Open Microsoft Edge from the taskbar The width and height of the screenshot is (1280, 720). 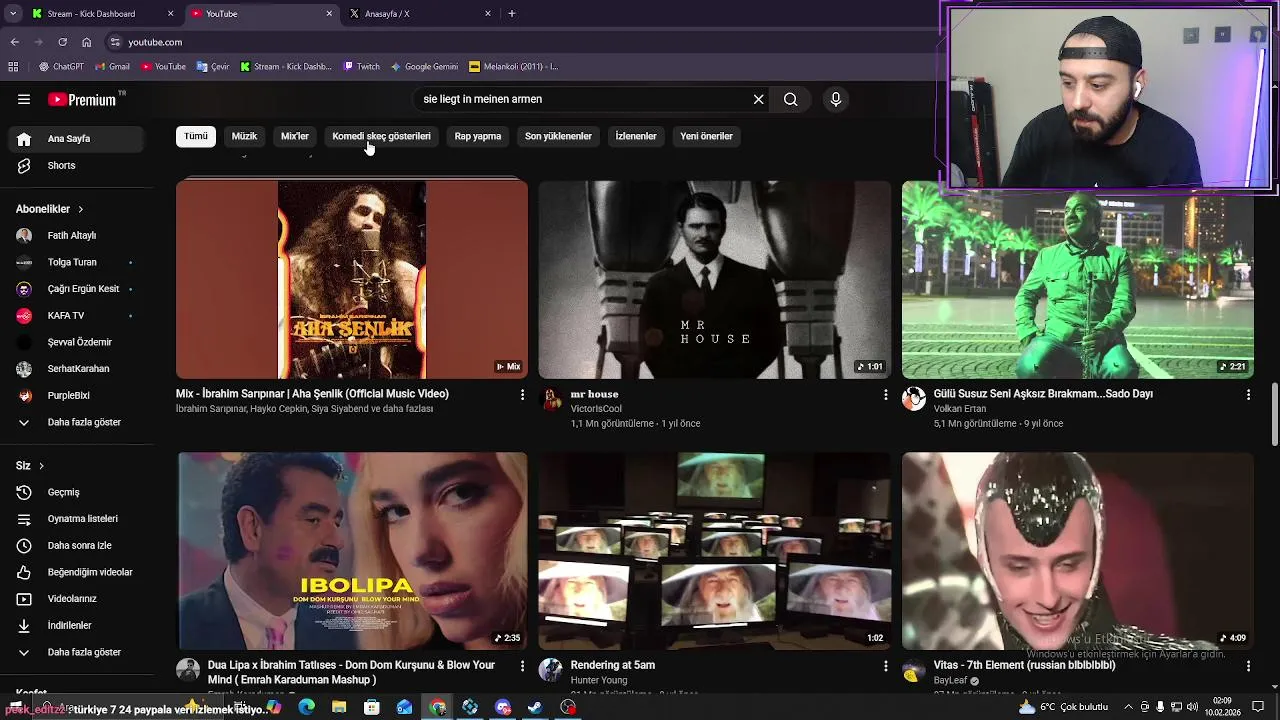point(306,707)
